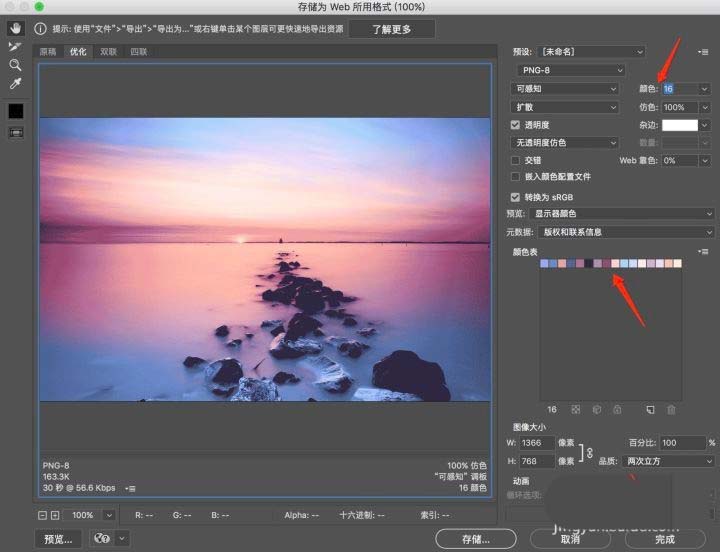Viewport: 720px width, 552px height.
Task: Click the Web 靠色 0% field
Action: coord(680,160)
